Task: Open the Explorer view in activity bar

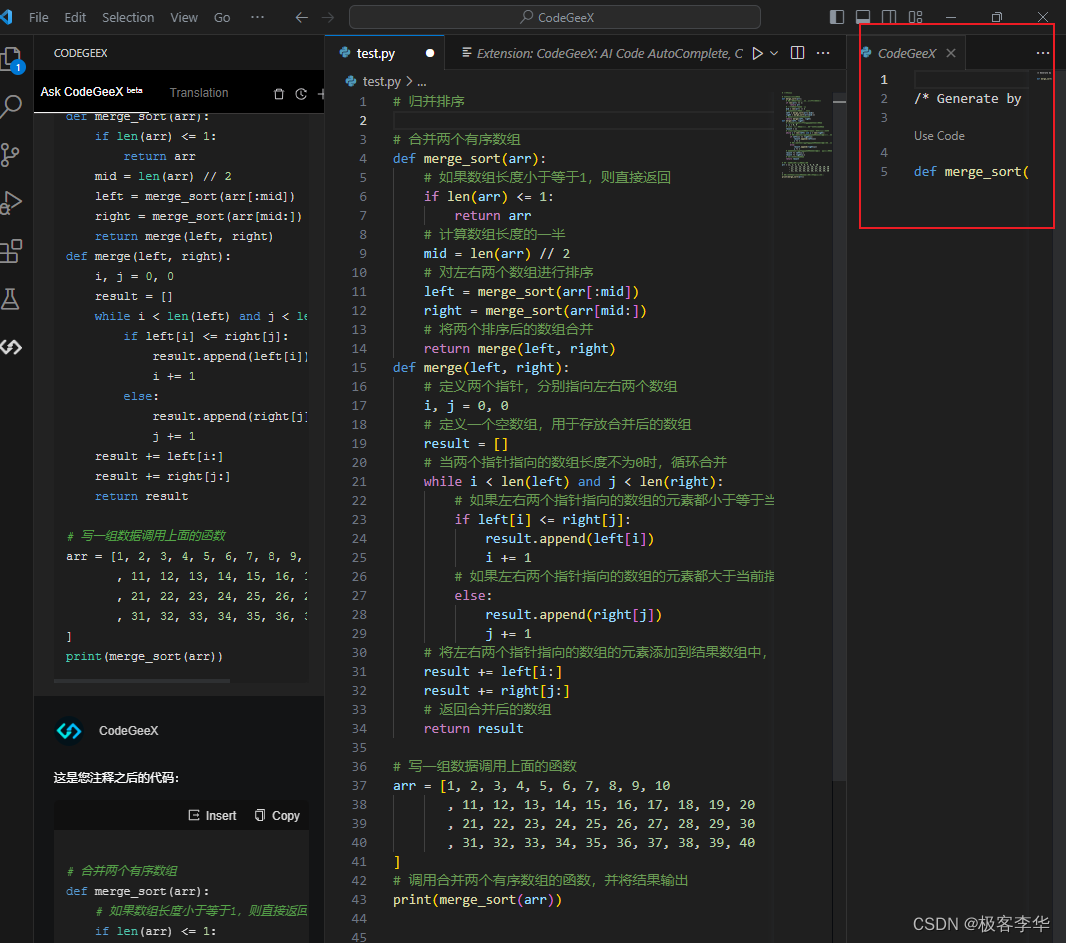Action: 12,58
